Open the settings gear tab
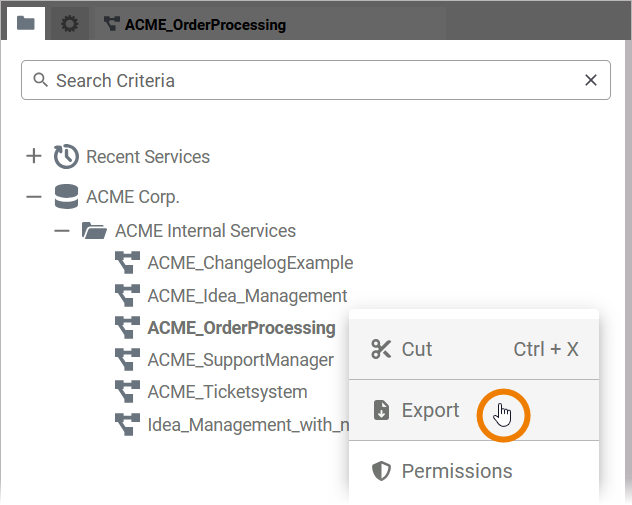The width and height of the screenshot is (632, 505). click(69, 23)
